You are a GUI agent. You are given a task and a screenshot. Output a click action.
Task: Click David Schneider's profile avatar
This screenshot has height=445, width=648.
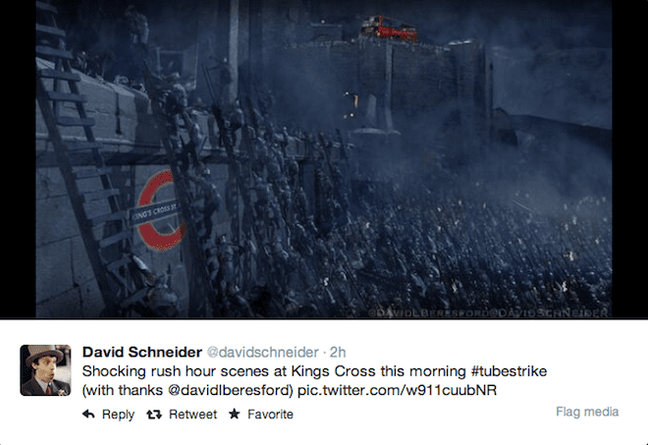(x=45, y=370)
